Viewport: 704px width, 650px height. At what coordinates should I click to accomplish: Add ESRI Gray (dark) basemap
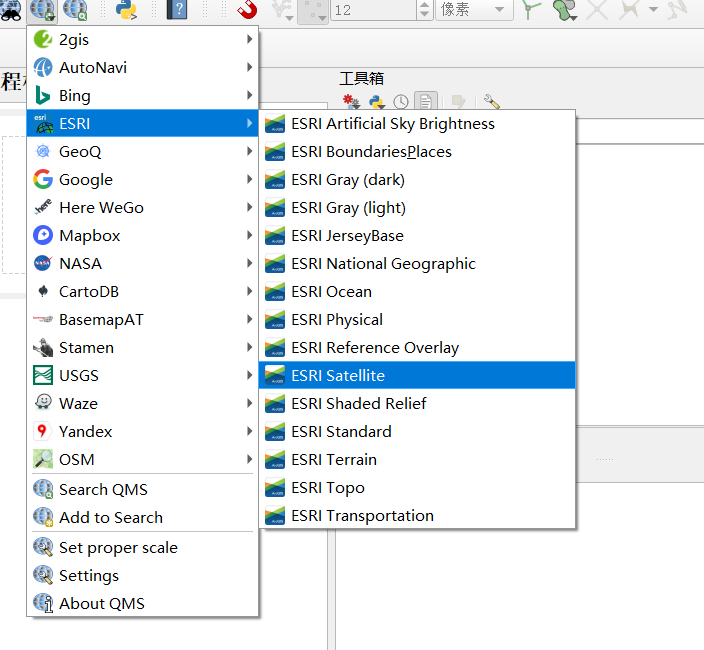tap(417, 180)
